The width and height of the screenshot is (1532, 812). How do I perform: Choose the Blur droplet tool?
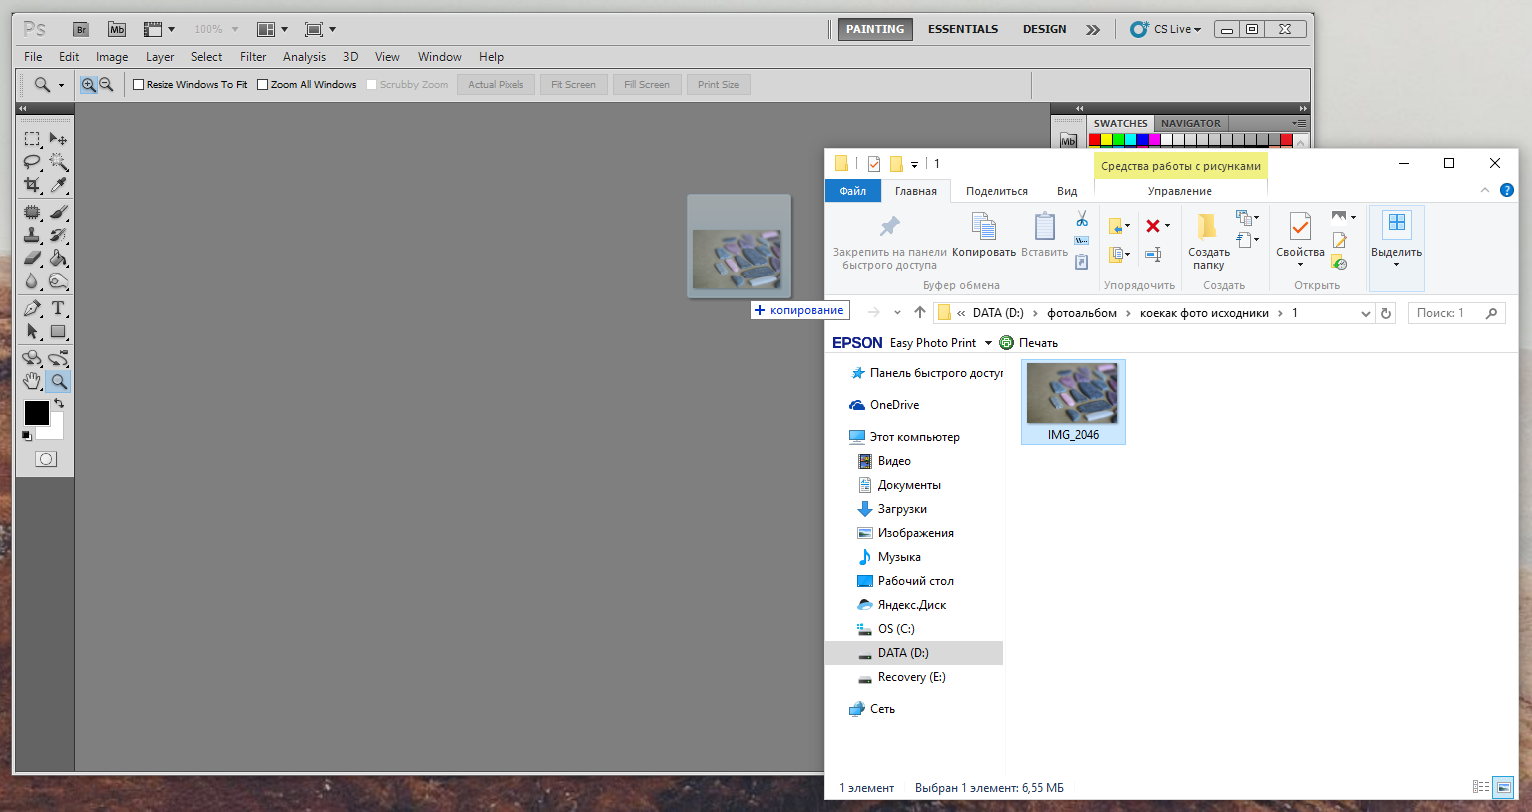tap(32, 281)
